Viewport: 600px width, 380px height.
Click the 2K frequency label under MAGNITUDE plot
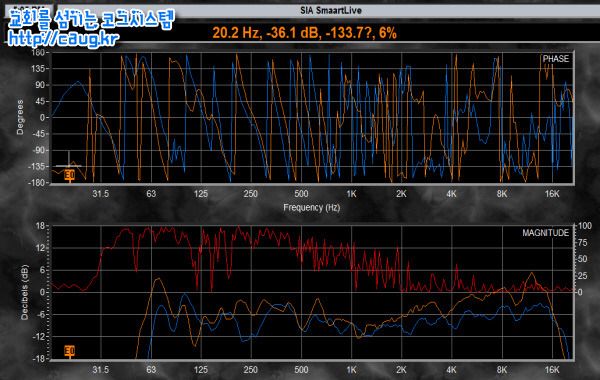401,370
